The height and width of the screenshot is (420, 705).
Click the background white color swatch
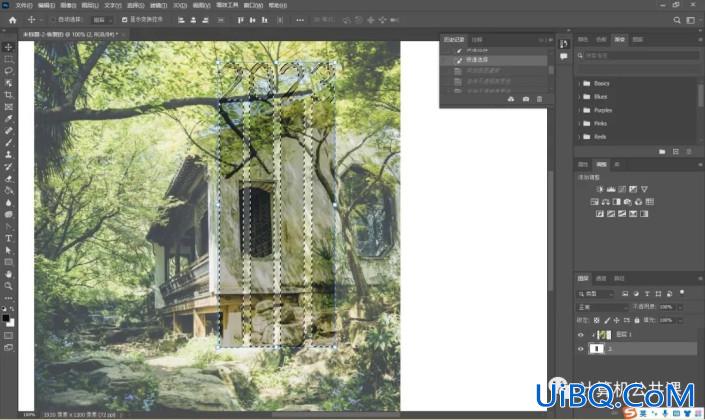[11, 323]
